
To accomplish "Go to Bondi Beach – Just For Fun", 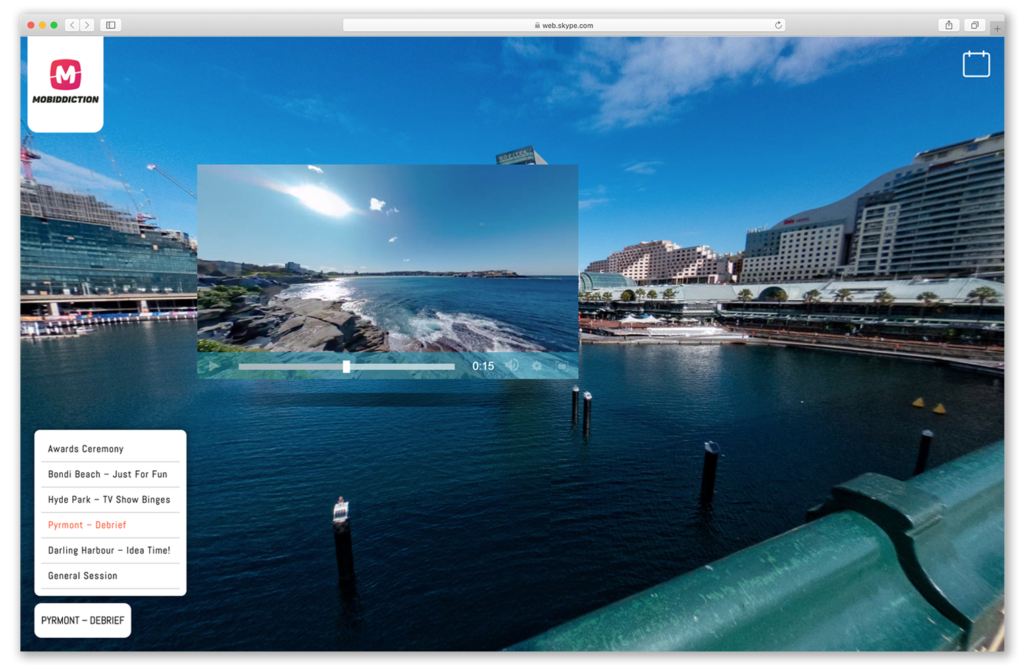I will (x=108, y=474).
